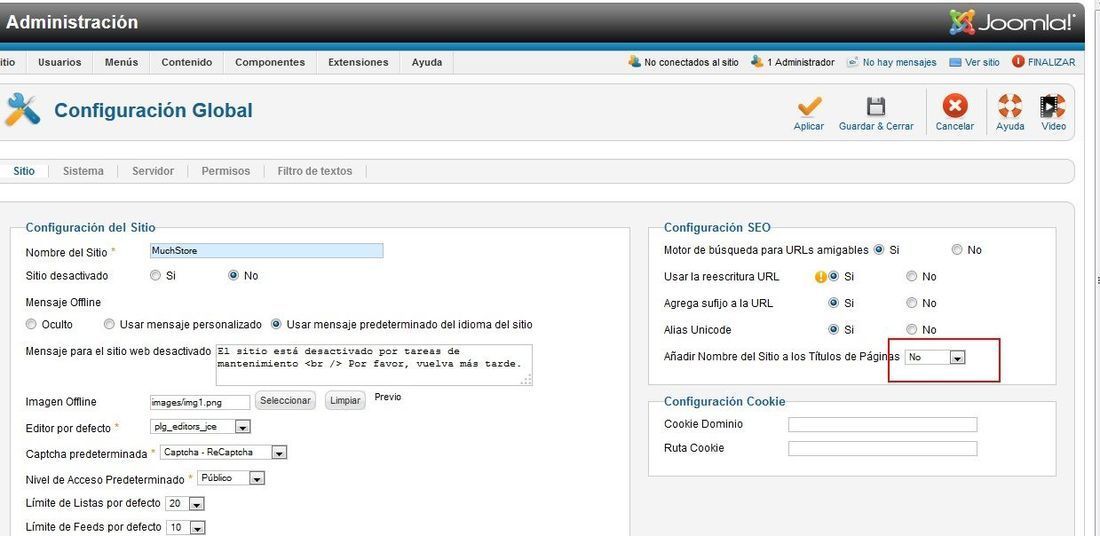Image resolution: width=1100 pixels, height=536 pixels.
Task: Switch to the Servidor tab
Action: click(153, 171)
